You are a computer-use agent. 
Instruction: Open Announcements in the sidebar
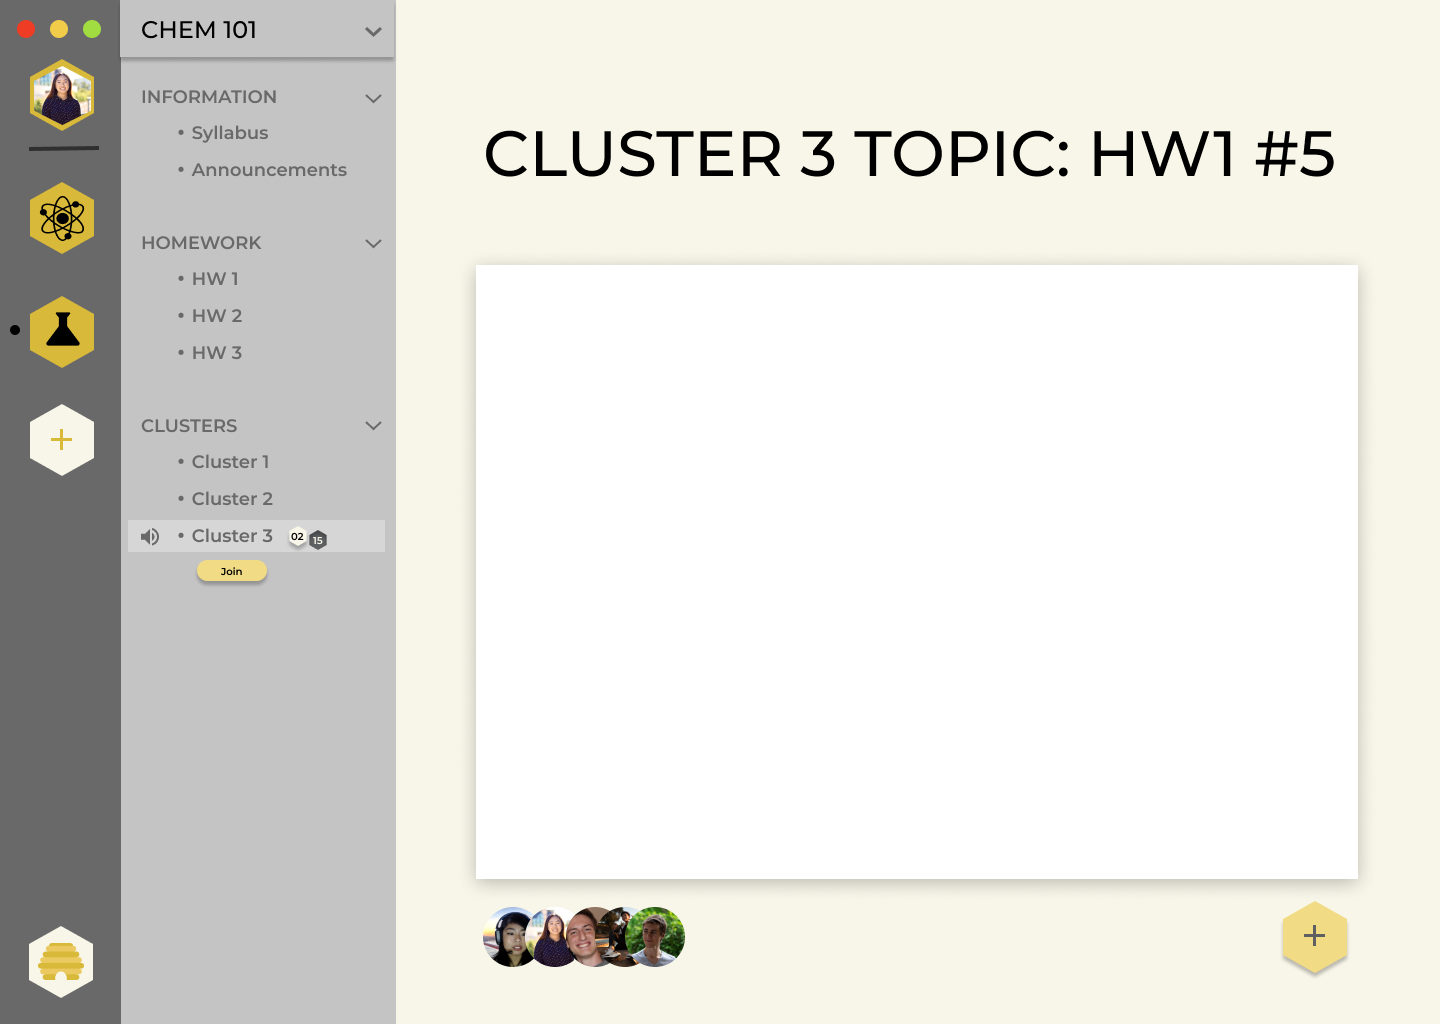(268, 170)
